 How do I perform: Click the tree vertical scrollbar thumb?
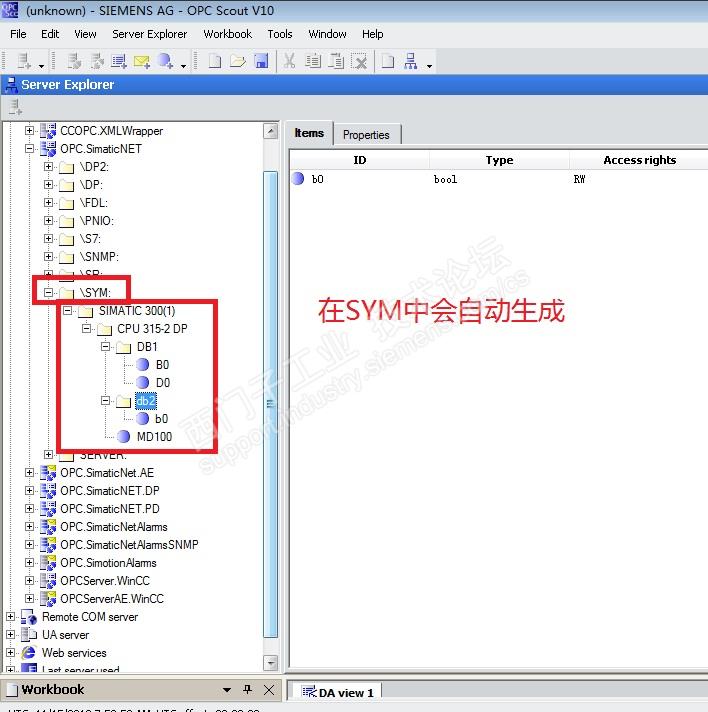pyautogui.click(x=271, y=404)
